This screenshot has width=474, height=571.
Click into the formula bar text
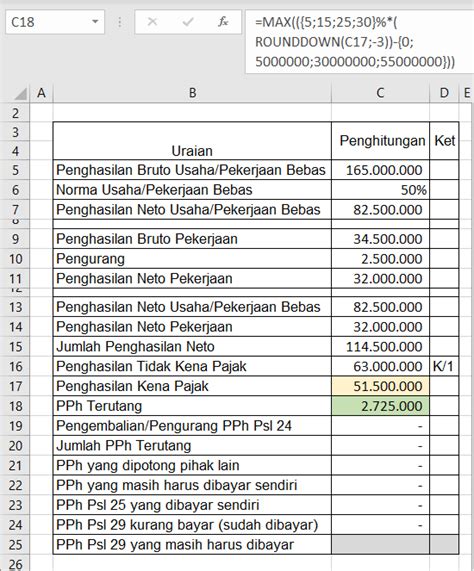[x=360, y=42]
